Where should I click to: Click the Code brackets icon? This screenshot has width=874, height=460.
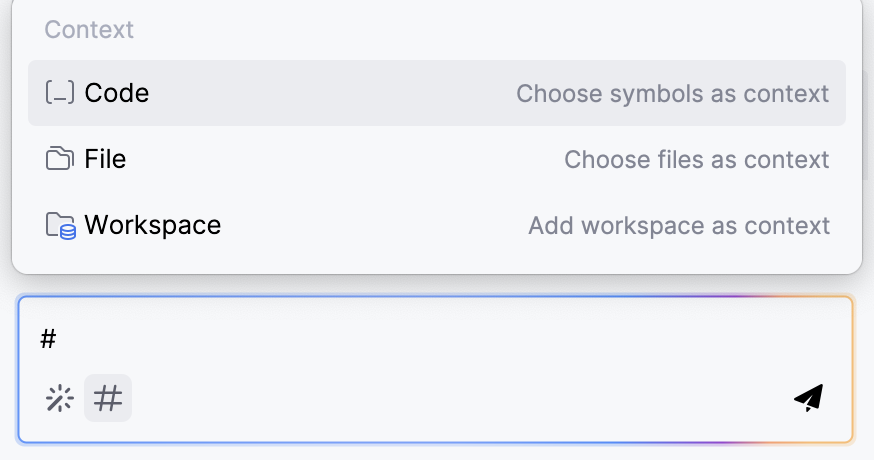tap(60, 93)
